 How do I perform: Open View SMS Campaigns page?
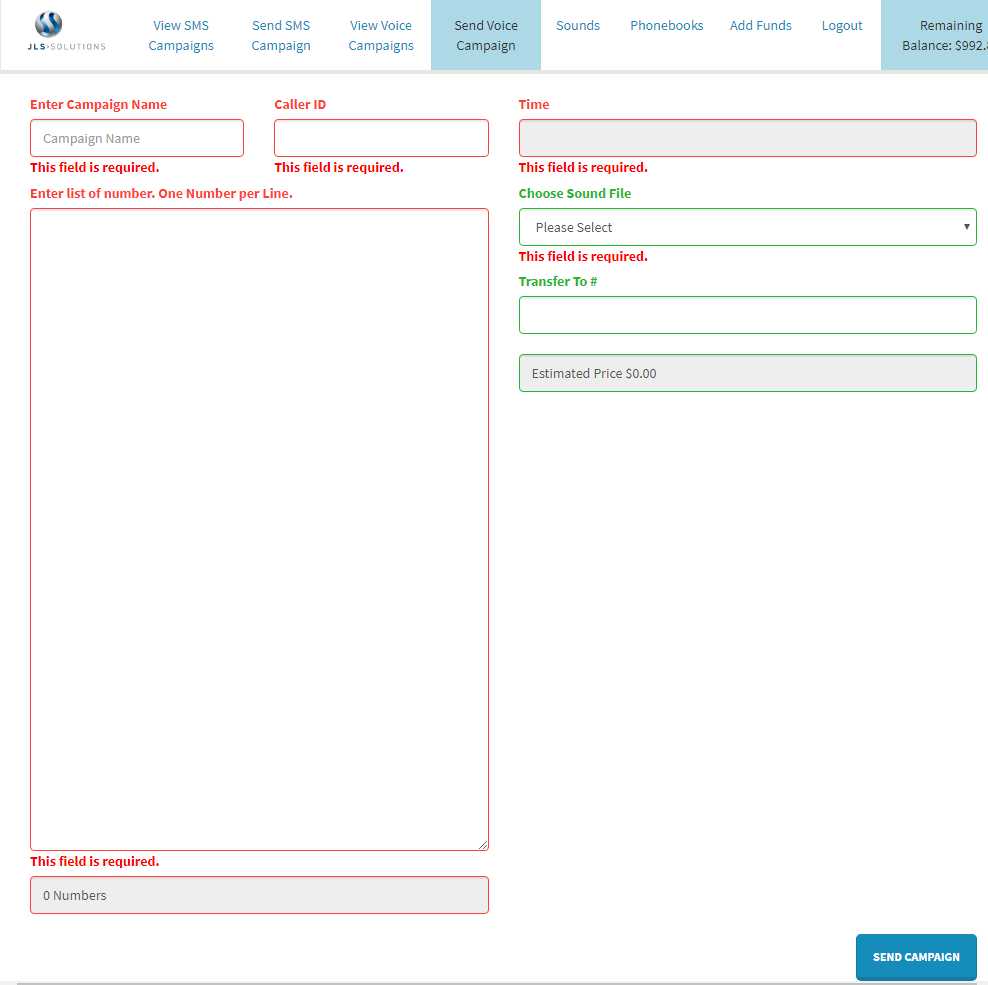tap(181, 35)
